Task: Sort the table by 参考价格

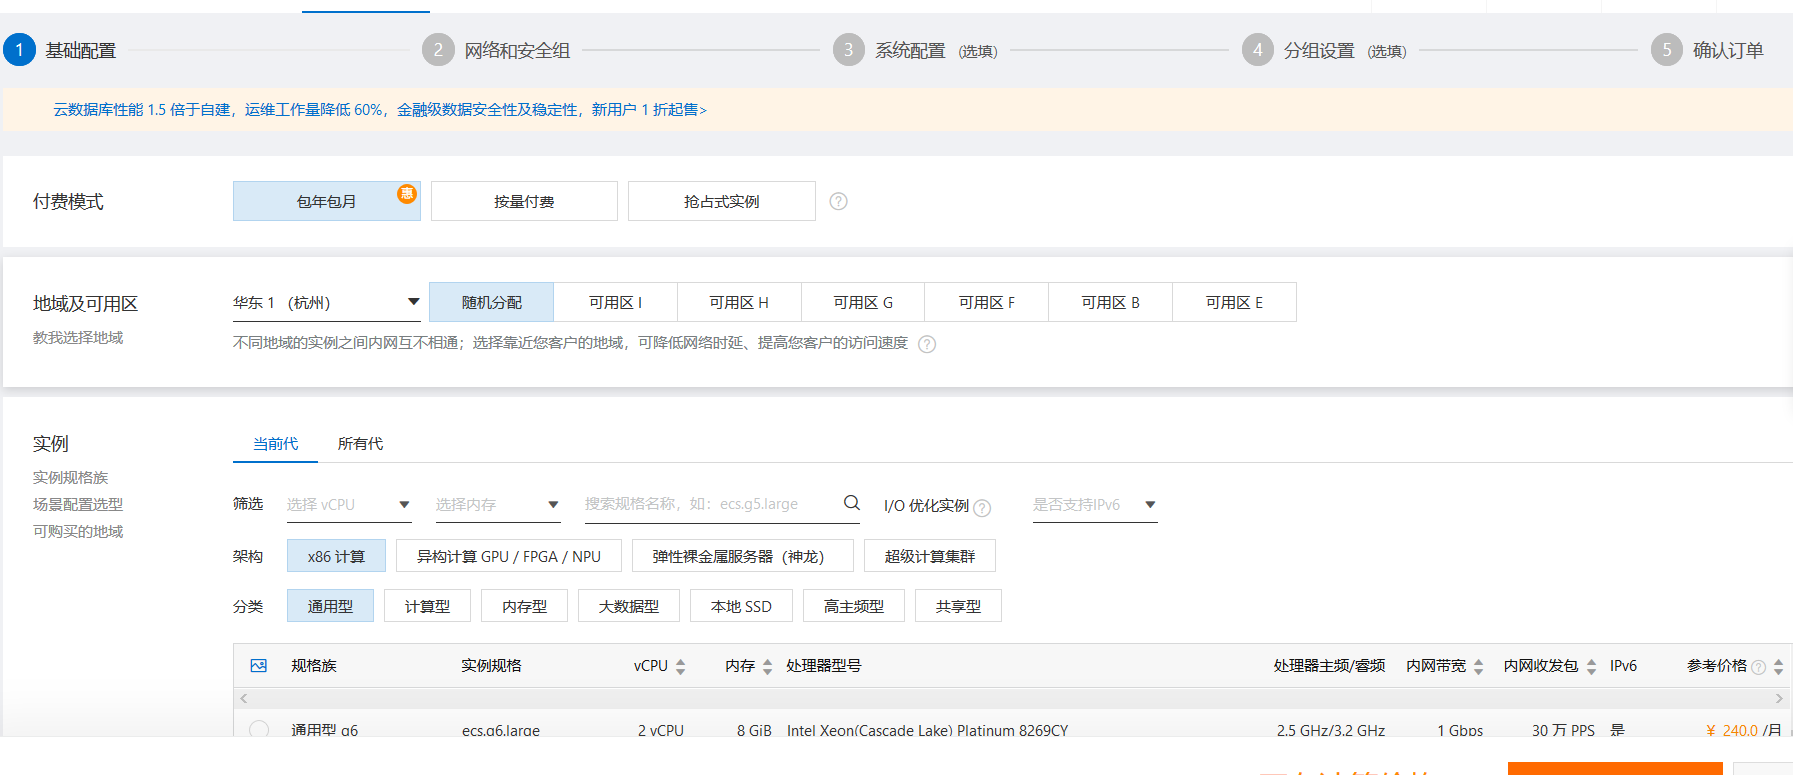Action: coord(1778,666)
